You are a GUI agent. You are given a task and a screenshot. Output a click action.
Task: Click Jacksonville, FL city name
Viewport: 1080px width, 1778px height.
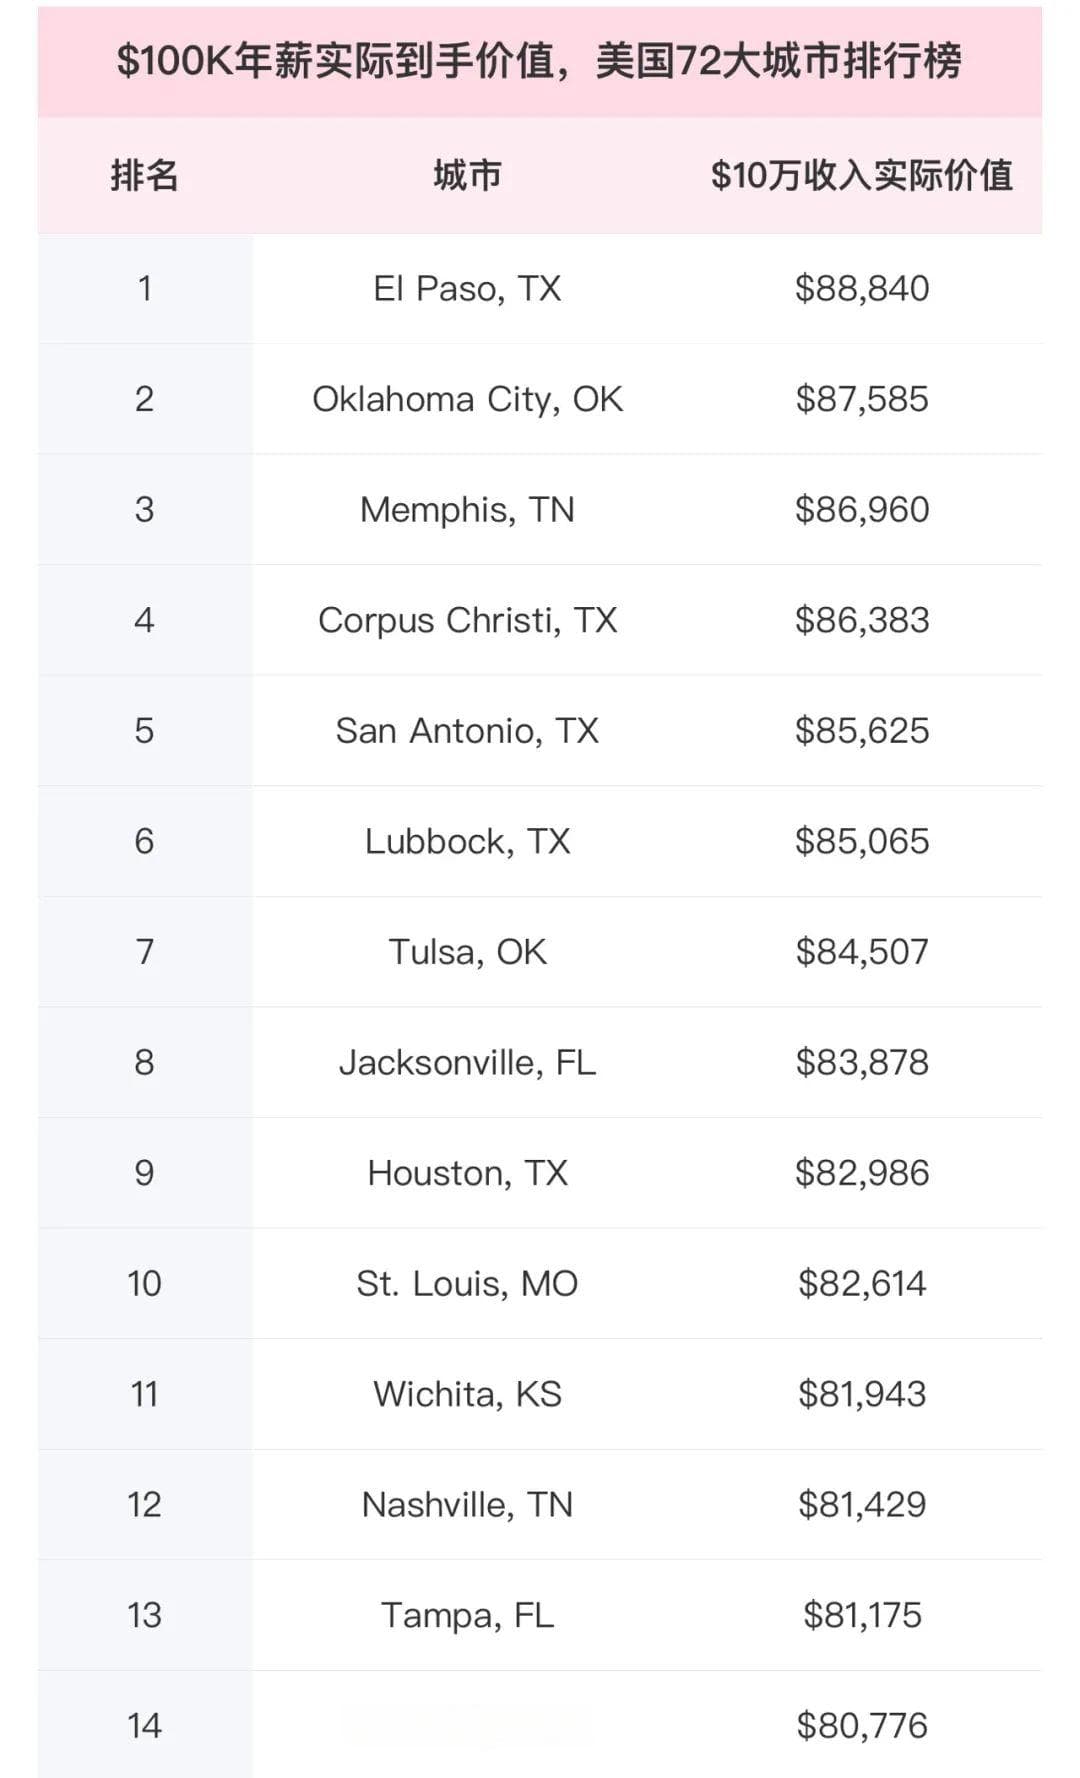tap(467, 1063)
